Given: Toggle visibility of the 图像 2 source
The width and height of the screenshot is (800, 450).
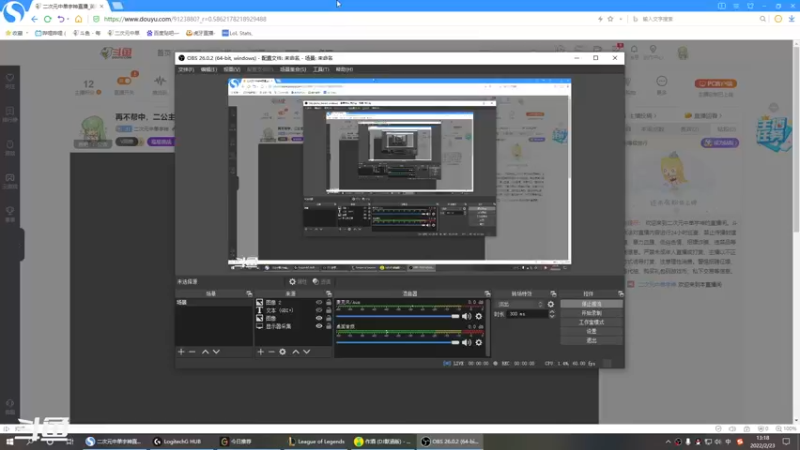Looking at the screenshot, I should pyautogui.click(x=319, y=303).
